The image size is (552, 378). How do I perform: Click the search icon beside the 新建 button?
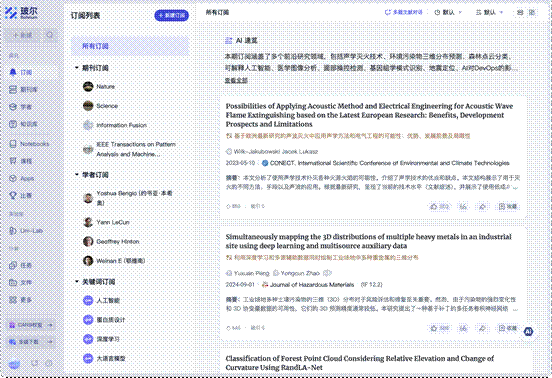click(x=50, y=35)
